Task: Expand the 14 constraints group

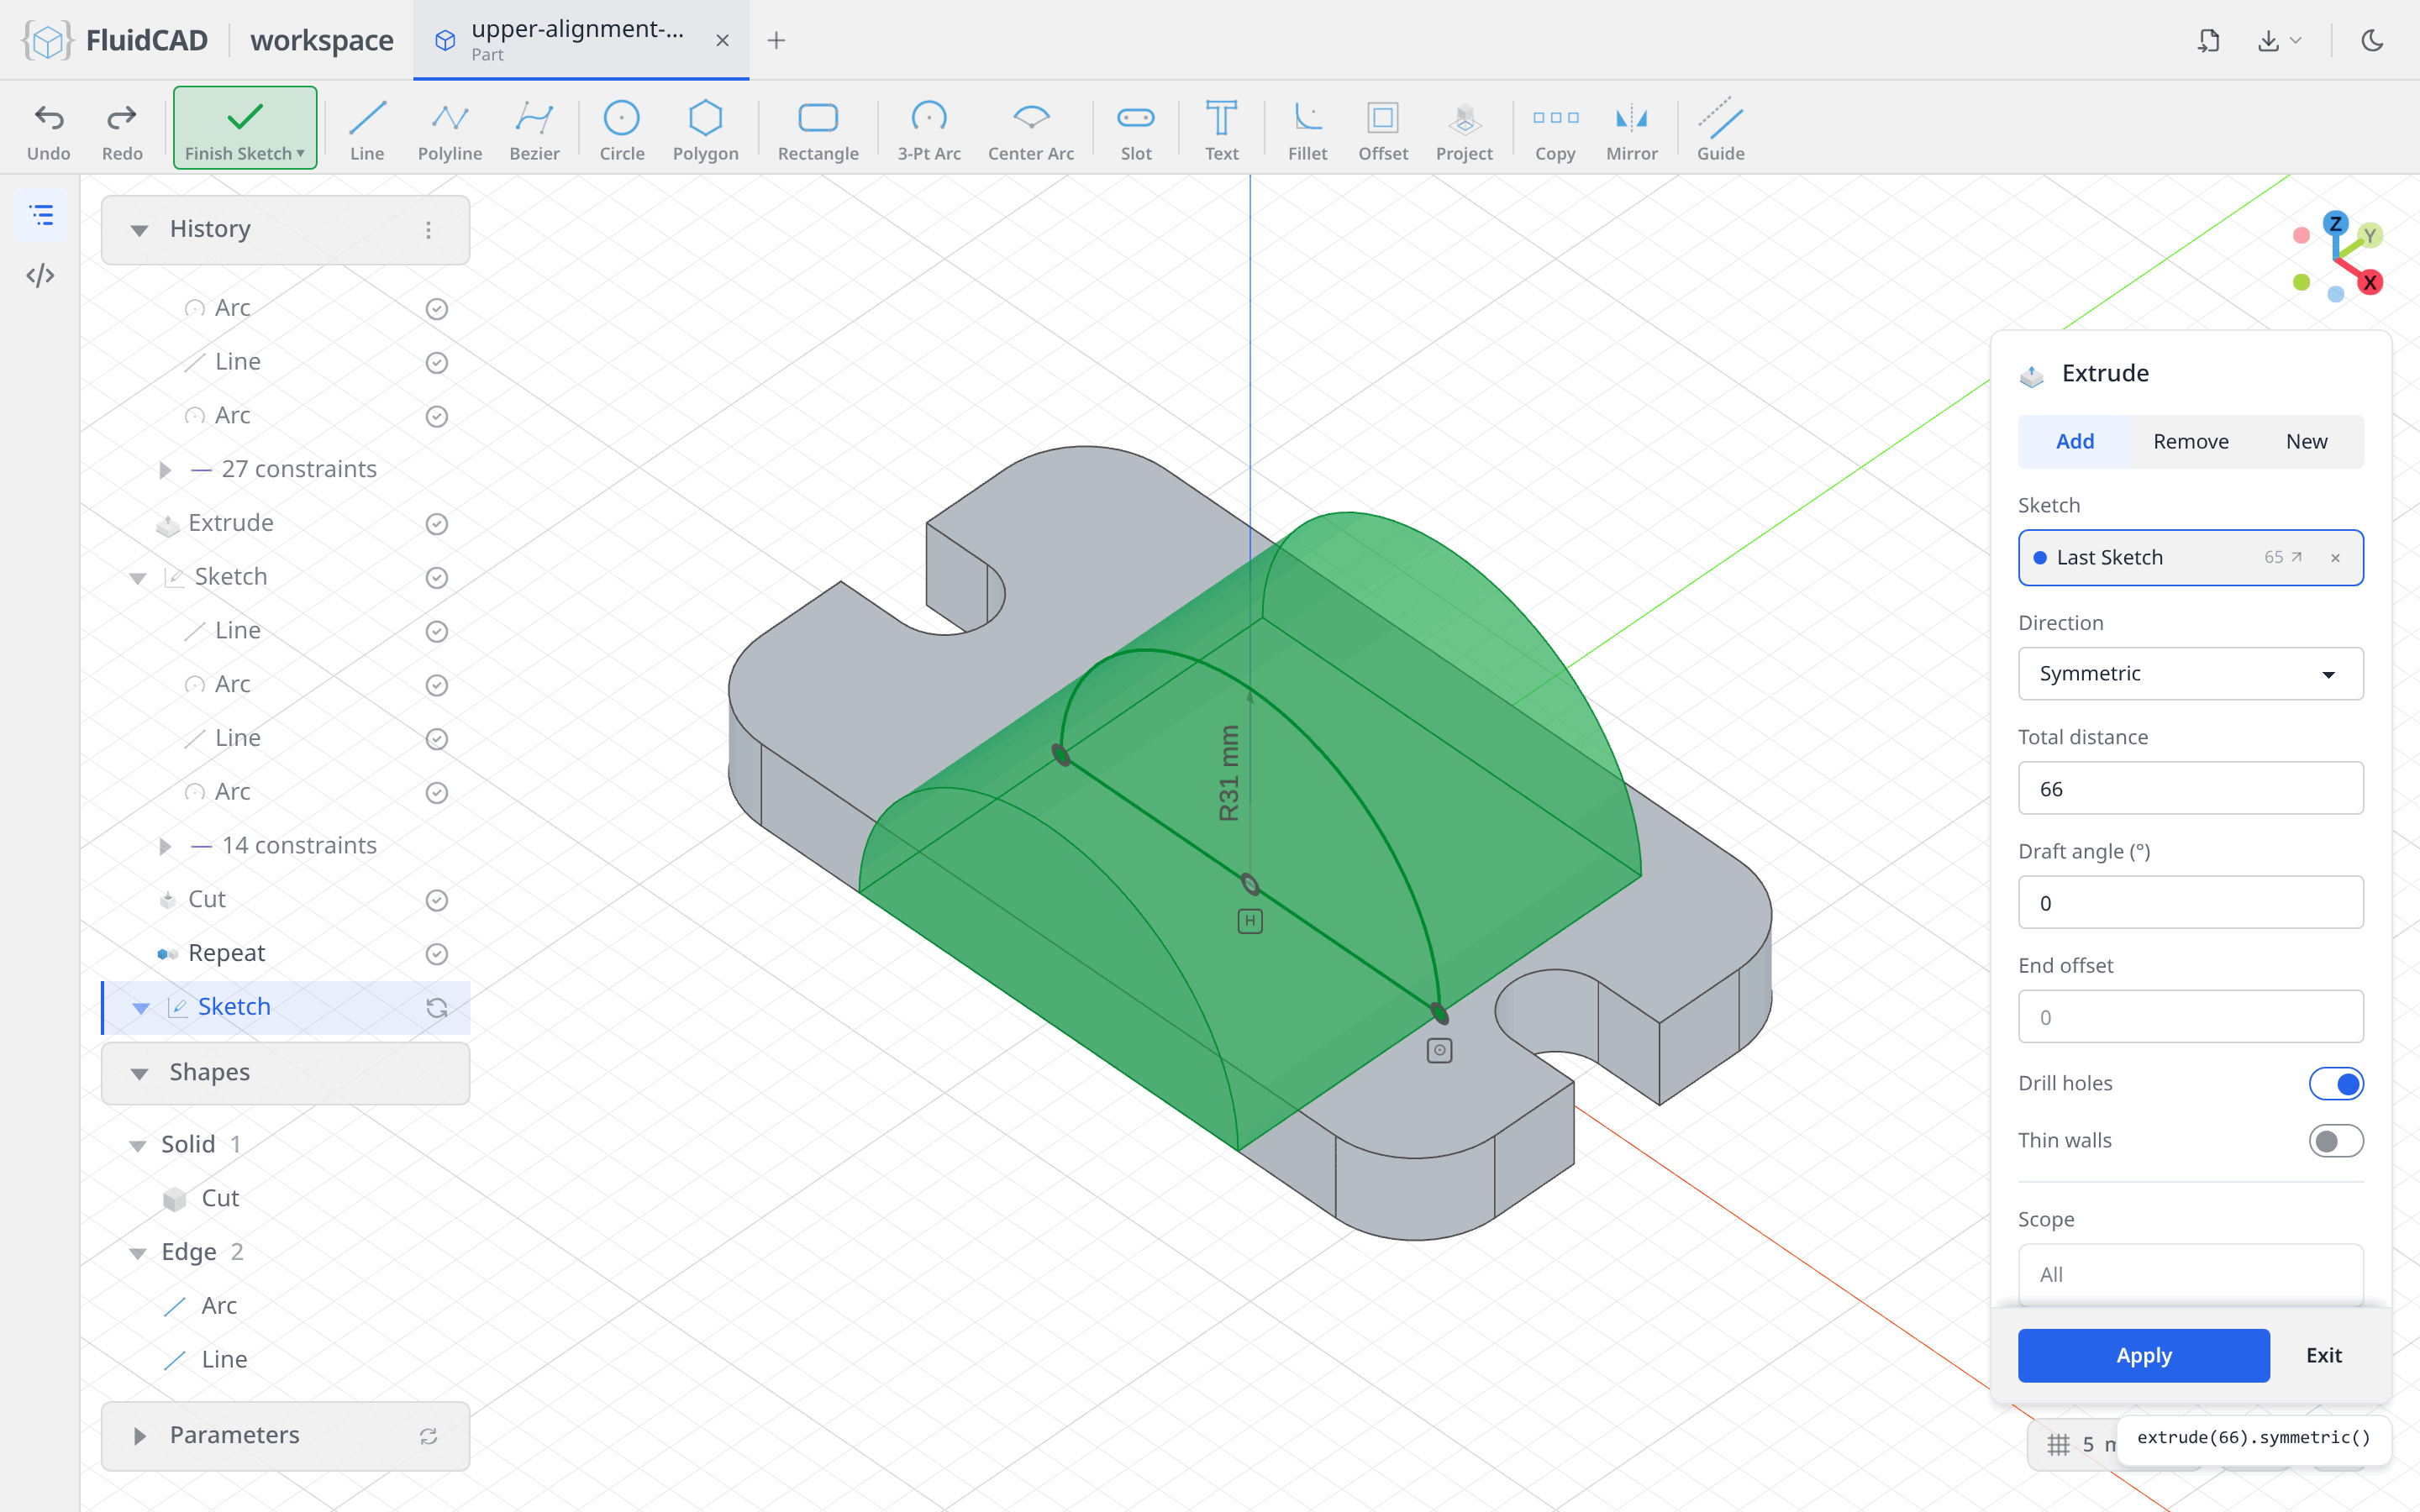Action: click(x=165, y=846)
